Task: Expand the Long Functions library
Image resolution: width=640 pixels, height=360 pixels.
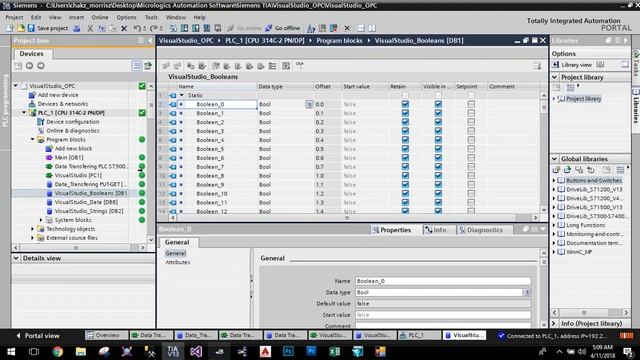Action: coord(554,225)
